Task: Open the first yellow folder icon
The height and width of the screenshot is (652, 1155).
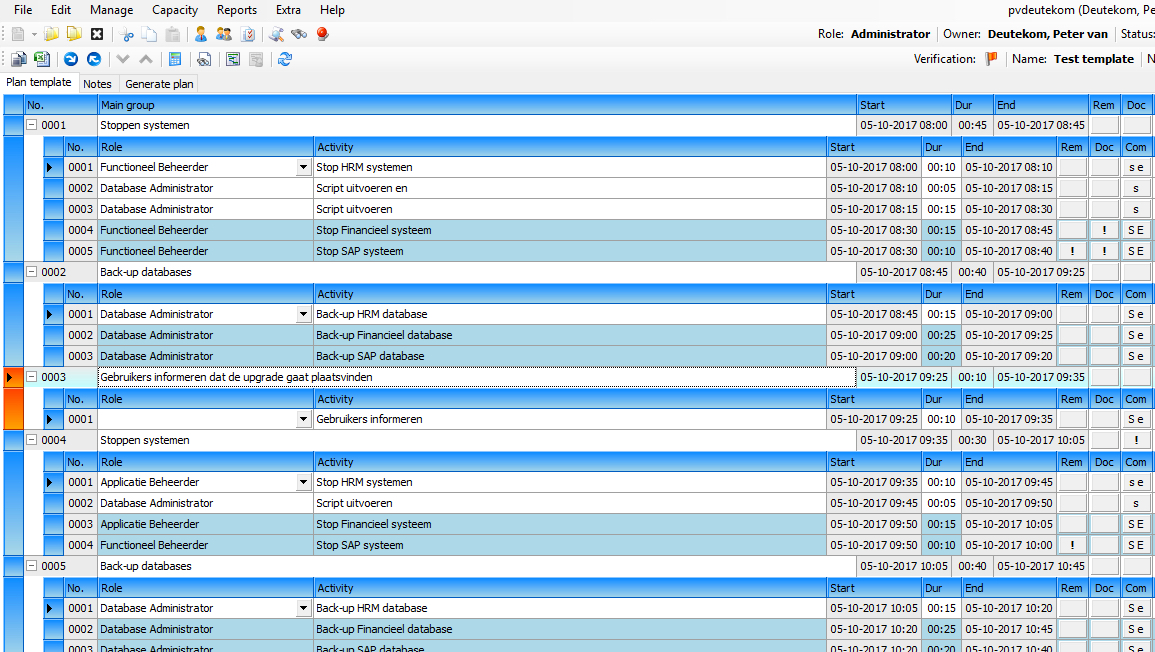Action: pos(52,34)
